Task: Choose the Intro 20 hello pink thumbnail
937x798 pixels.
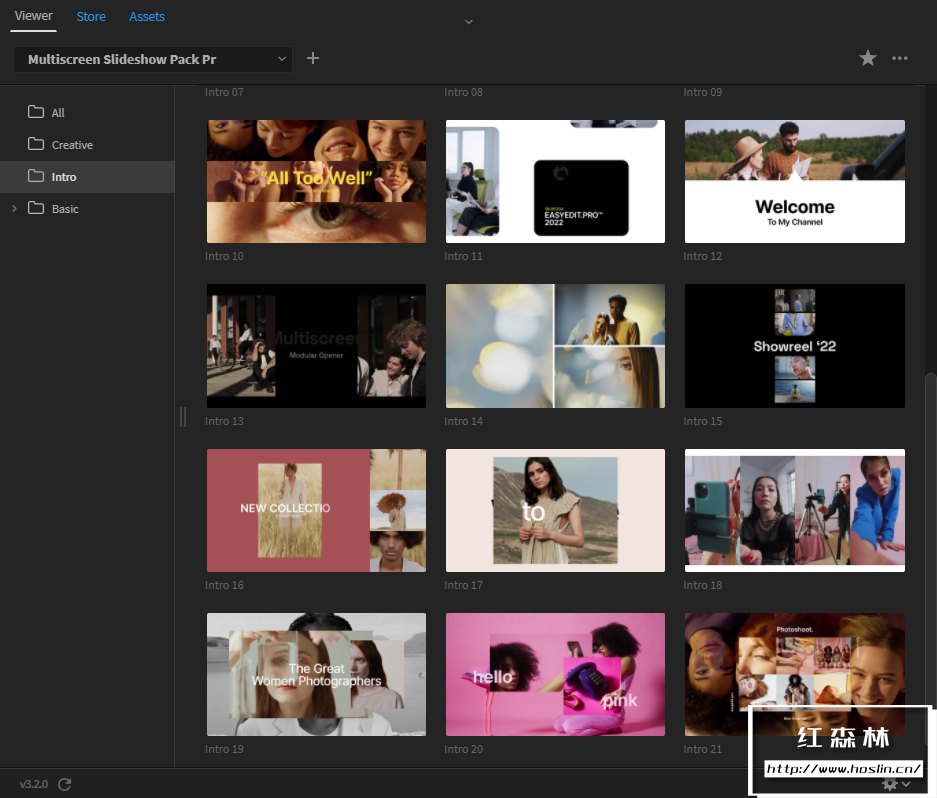Action: click(x=555, y=674)
